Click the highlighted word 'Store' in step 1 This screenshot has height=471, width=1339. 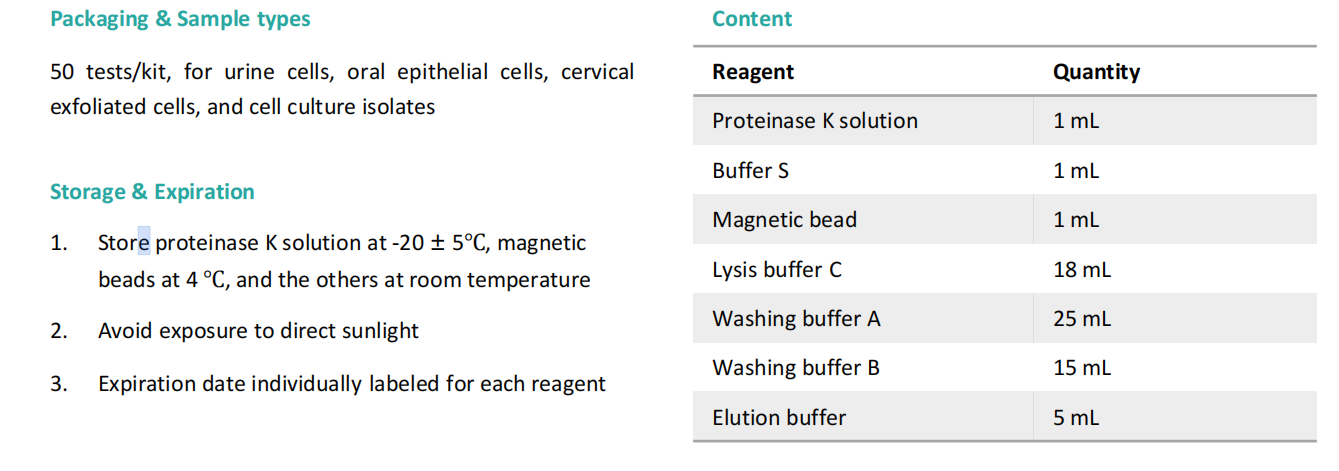pos(124,243)
